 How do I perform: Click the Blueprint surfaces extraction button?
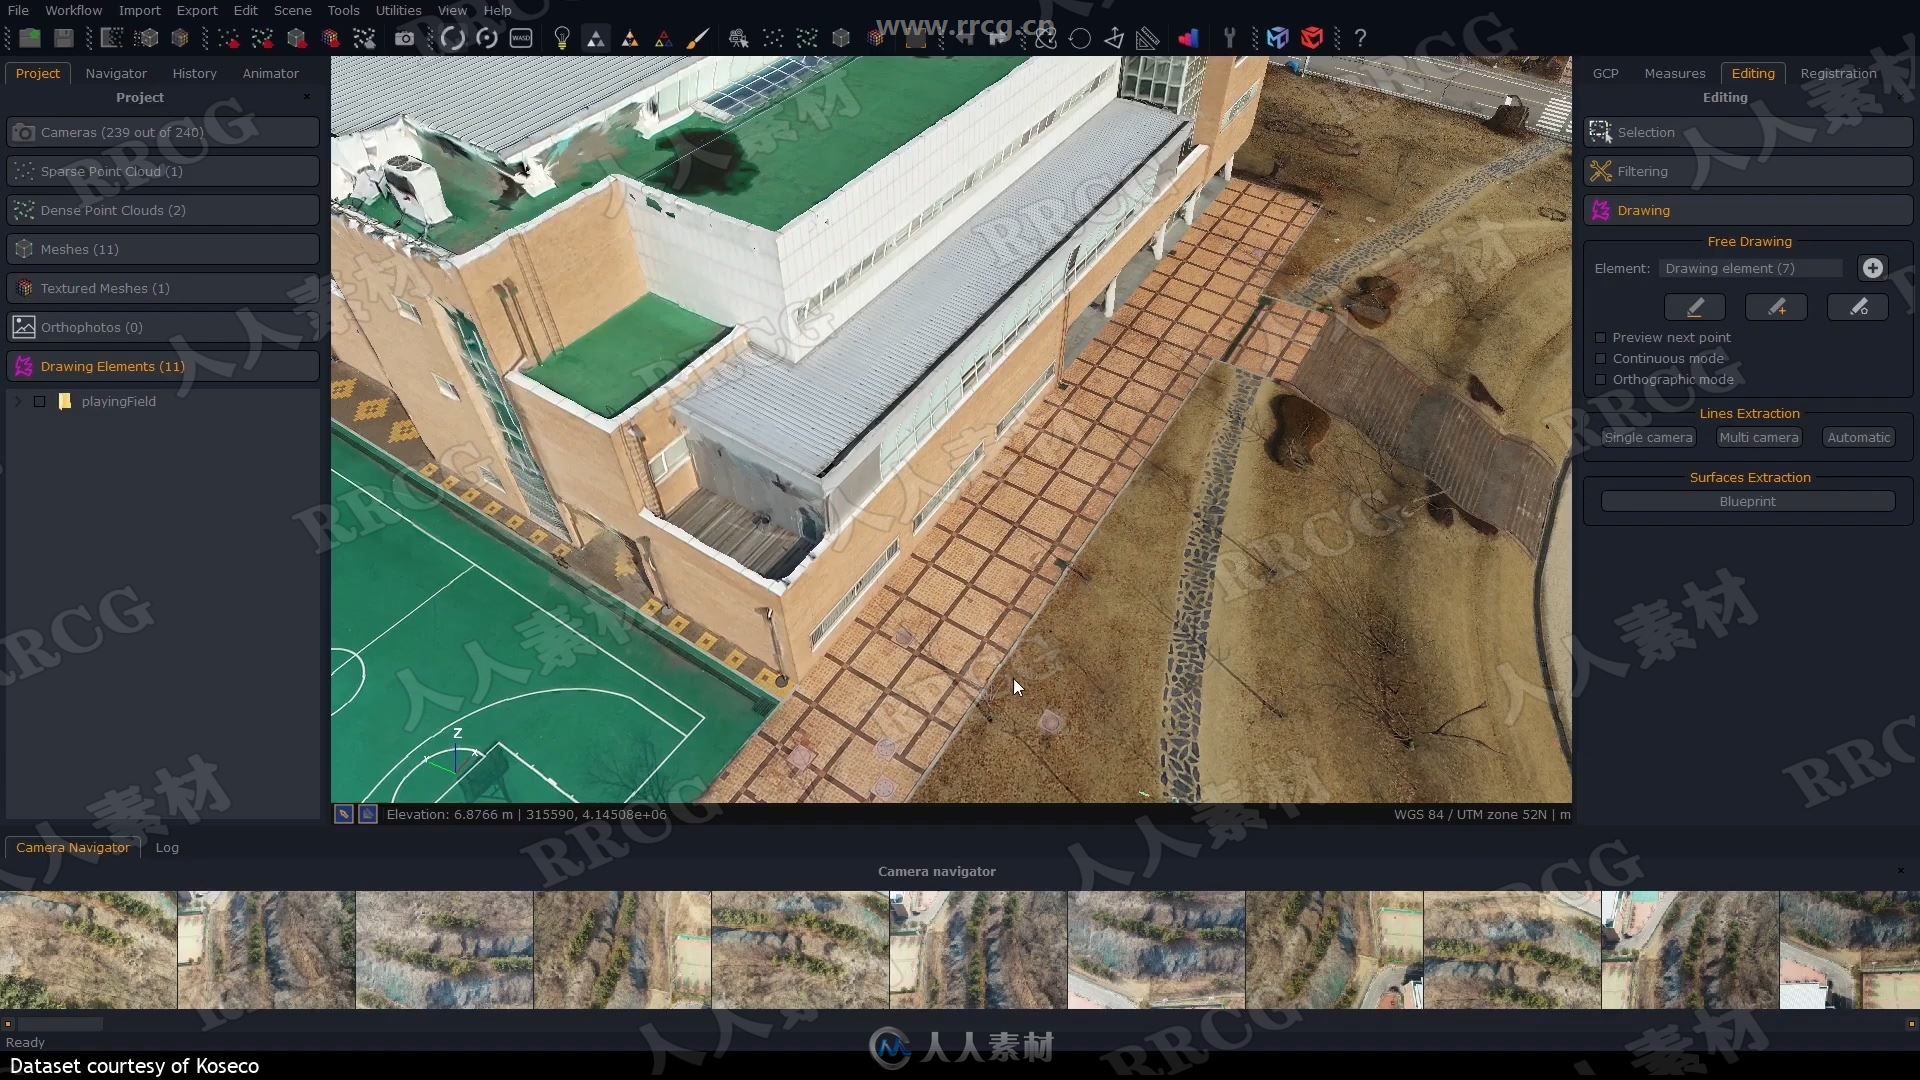click(1747, 501)
